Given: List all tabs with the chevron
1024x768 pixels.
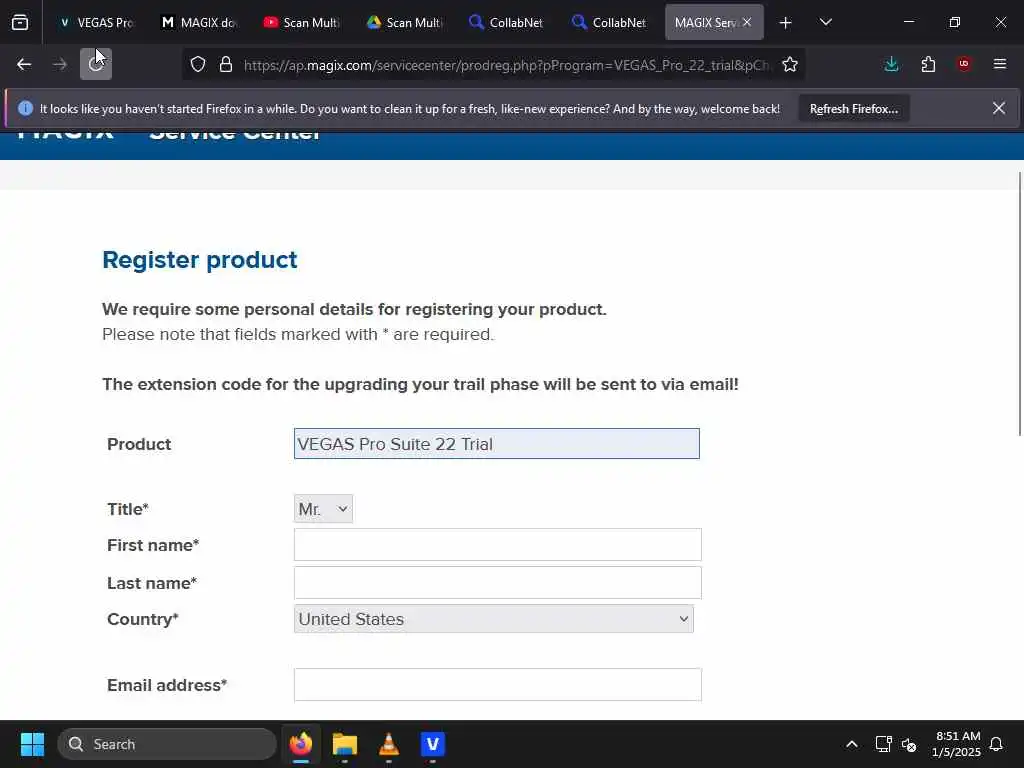Looking at the screenshot, I should point(825,22).
